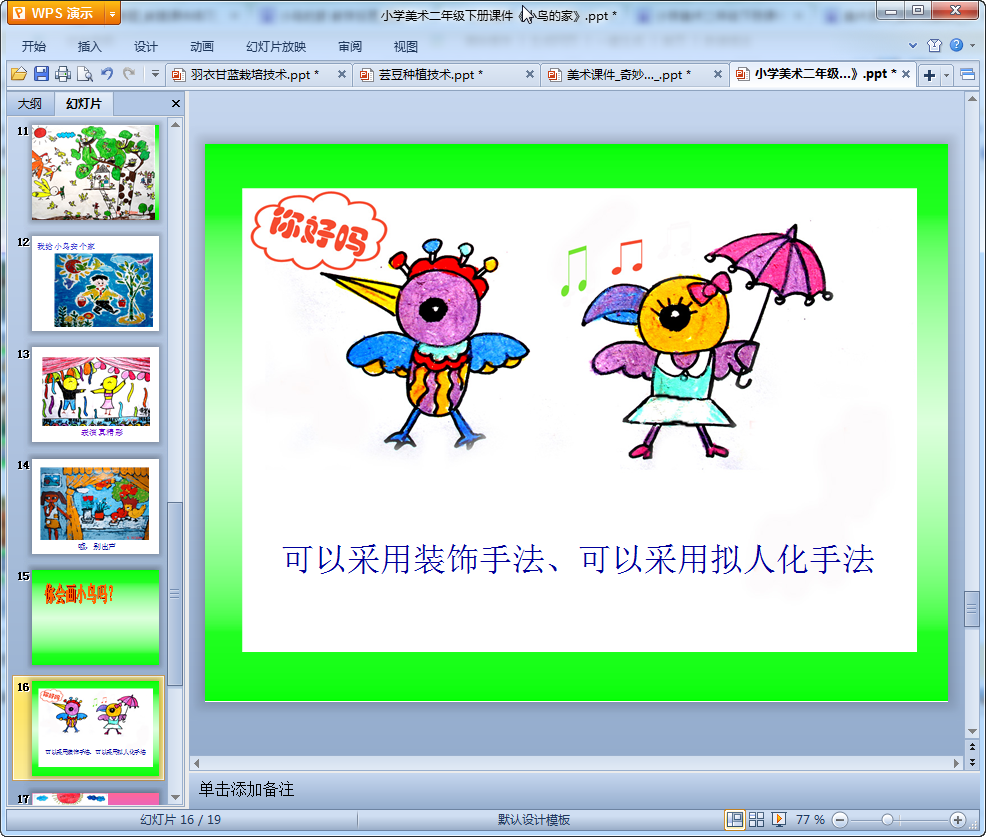Switch to slide sorter view icon
986x837 pixels.
click(x=756, y=819)
